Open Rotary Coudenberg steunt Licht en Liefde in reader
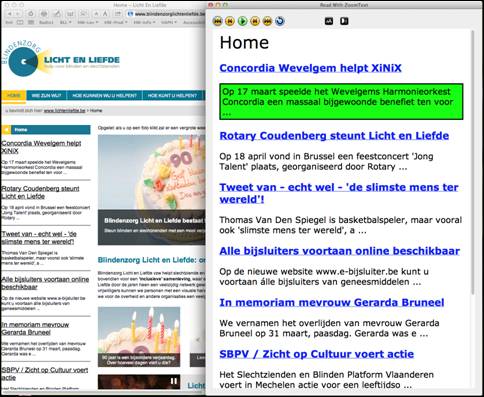The width and height of the screenshot is (484, 397). pos(334,136)
